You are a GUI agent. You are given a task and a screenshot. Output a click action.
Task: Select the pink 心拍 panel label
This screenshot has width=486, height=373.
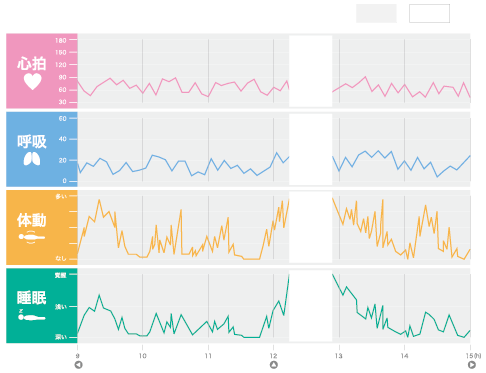point(32,63)
